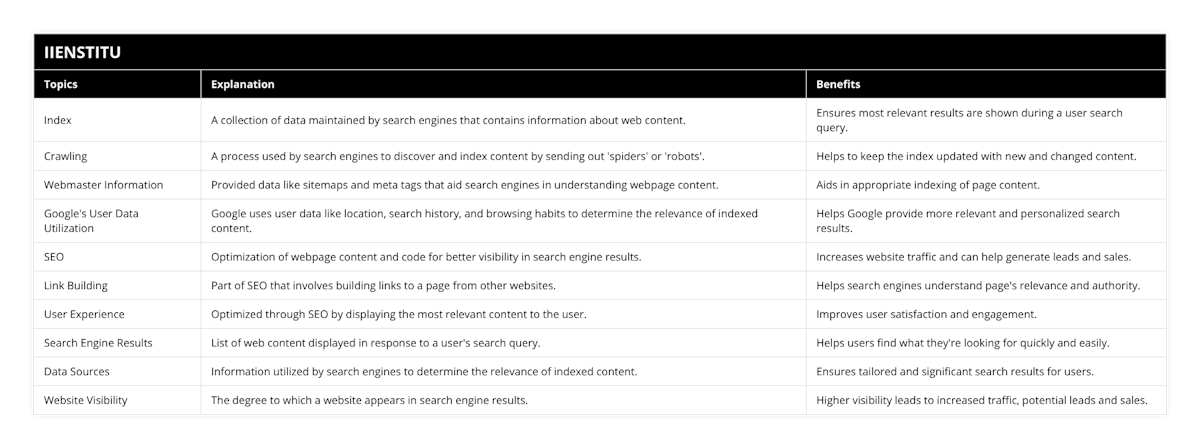
Task: Select the Webmaster Information topic
Action: 103,185
